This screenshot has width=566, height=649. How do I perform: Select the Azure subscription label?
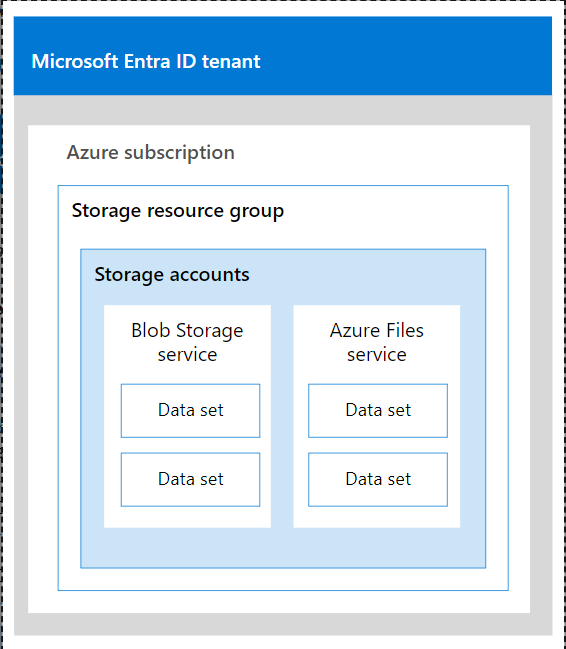151,153
